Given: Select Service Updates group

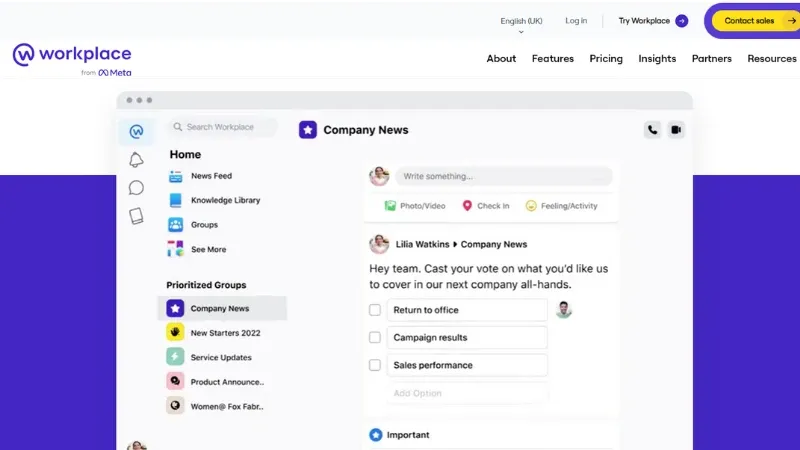Looking at the screenshot, I should [x=222, y=357].
